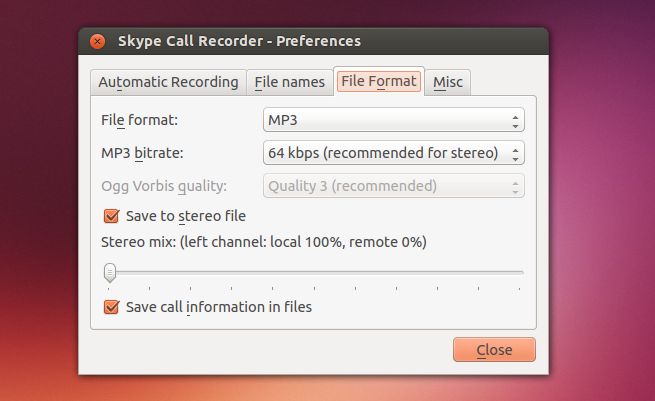
Task: Close the Preferences window using the red button
Action: (x=97, y=41)
